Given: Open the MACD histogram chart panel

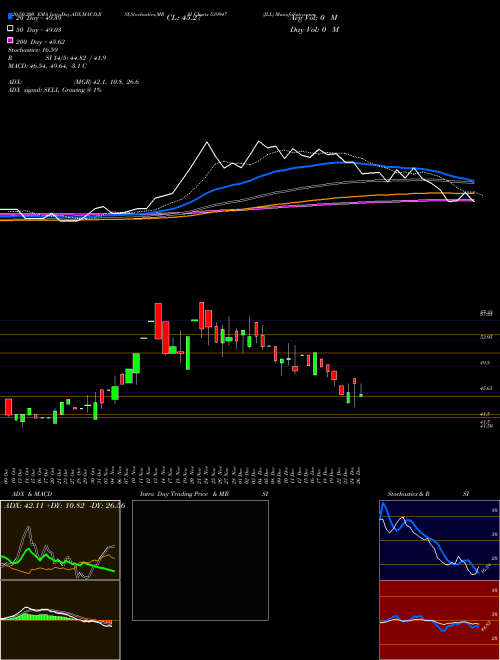Looking at the screenshot, I should (60, 620).
